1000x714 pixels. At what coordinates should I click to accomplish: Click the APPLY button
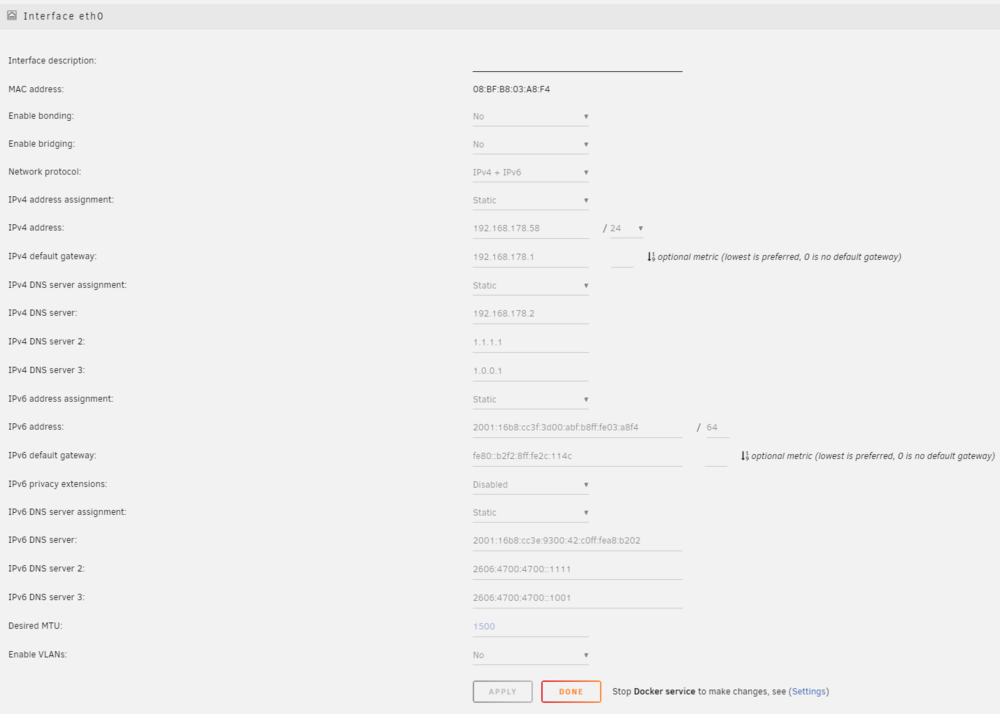(503, 692)
